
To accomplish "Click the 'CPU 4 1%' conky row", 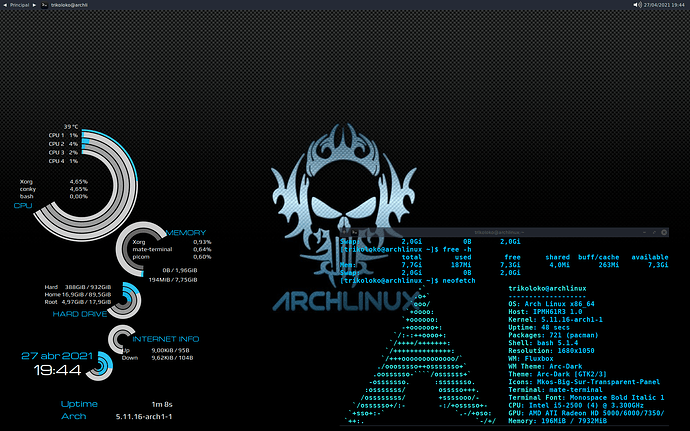I will click(x=63, y=161).
